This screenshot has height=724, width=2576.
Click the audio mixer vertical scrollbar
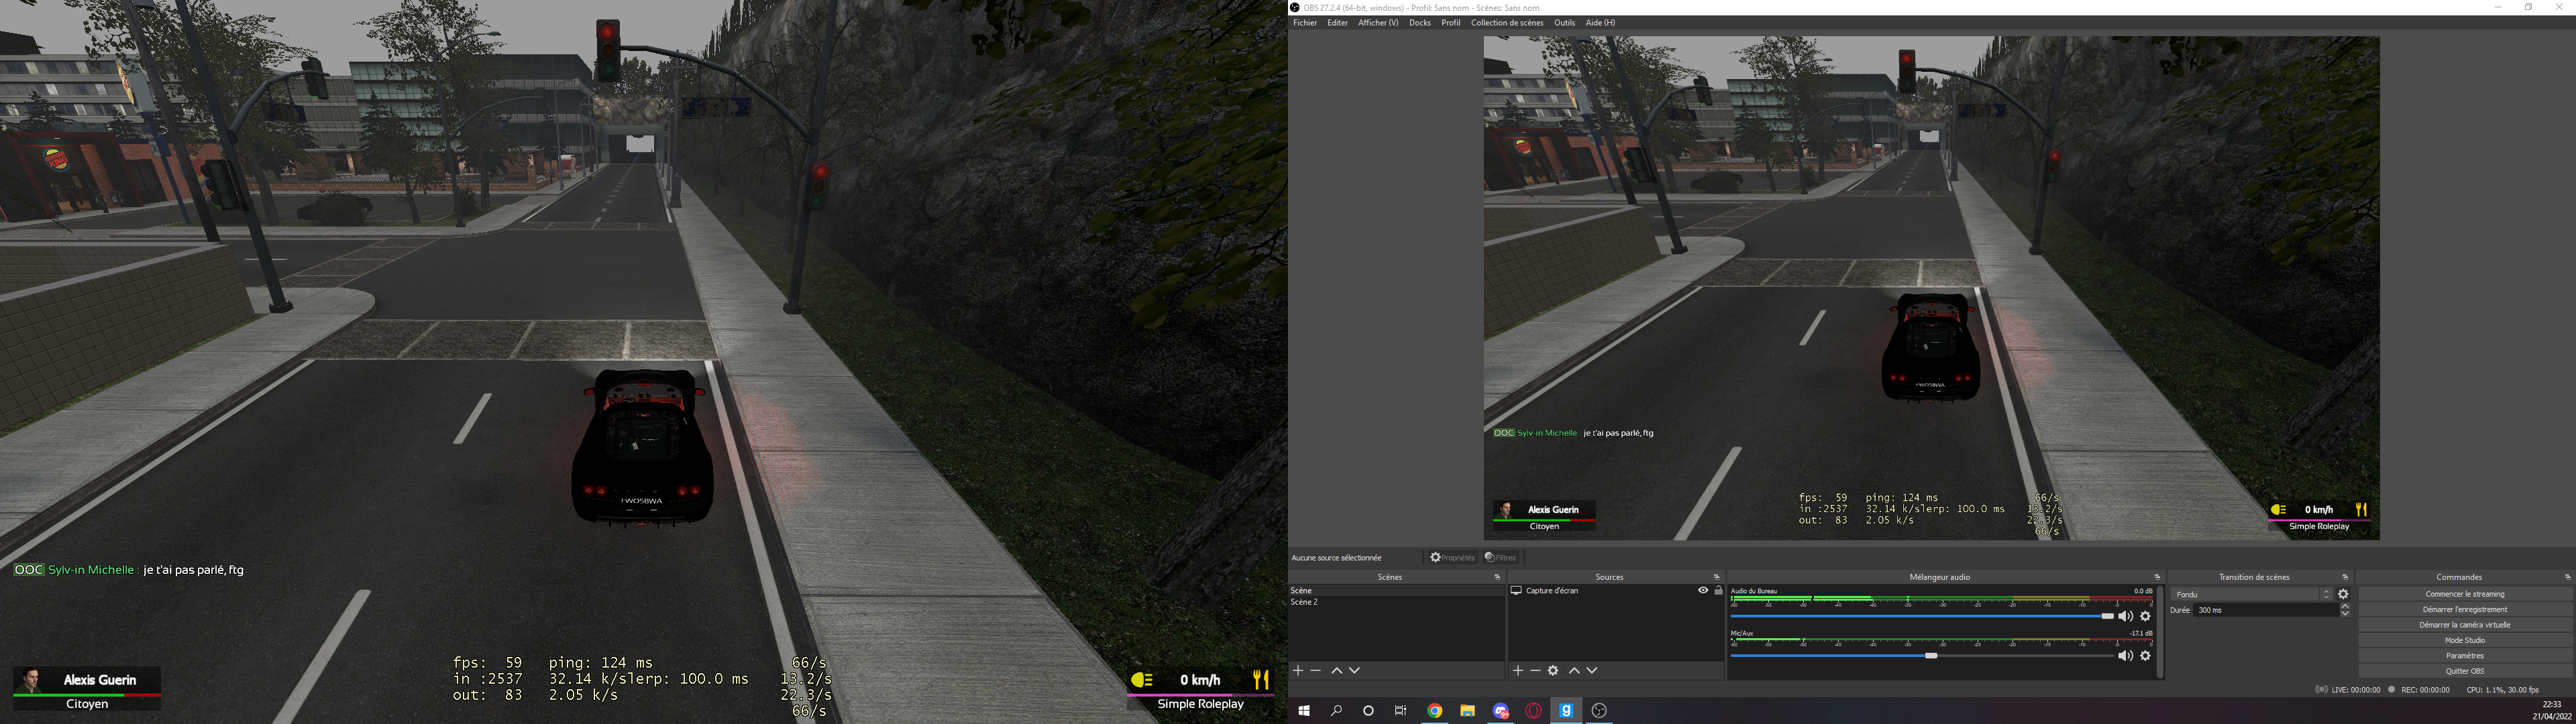(2160, 632)
